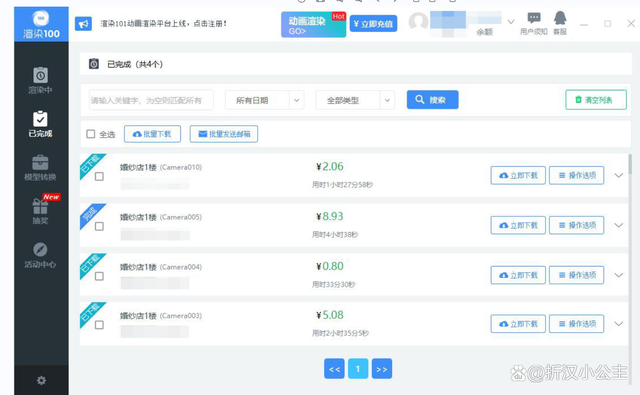Go to previous page with << button
Image resolution: width=640 pixels, height=395 pixels.
click(334, 368)
